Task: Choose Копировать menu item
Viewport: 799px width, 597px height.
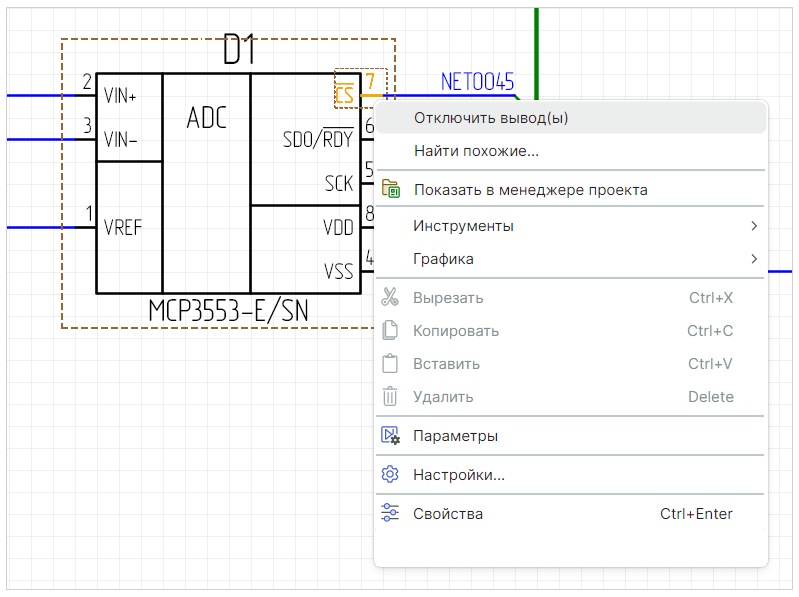Action: coord(571,331)
